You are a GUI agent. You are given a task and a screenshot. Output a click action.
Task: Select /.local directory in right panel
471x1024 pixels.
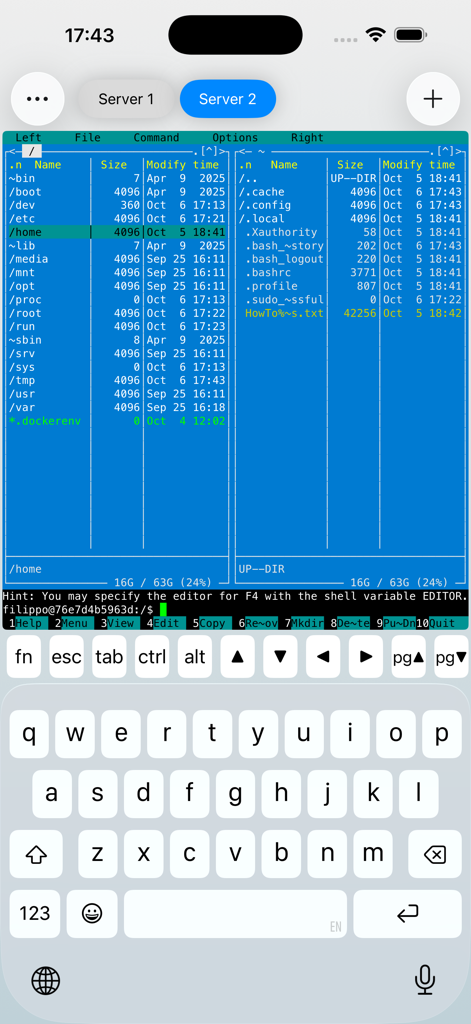350,218
